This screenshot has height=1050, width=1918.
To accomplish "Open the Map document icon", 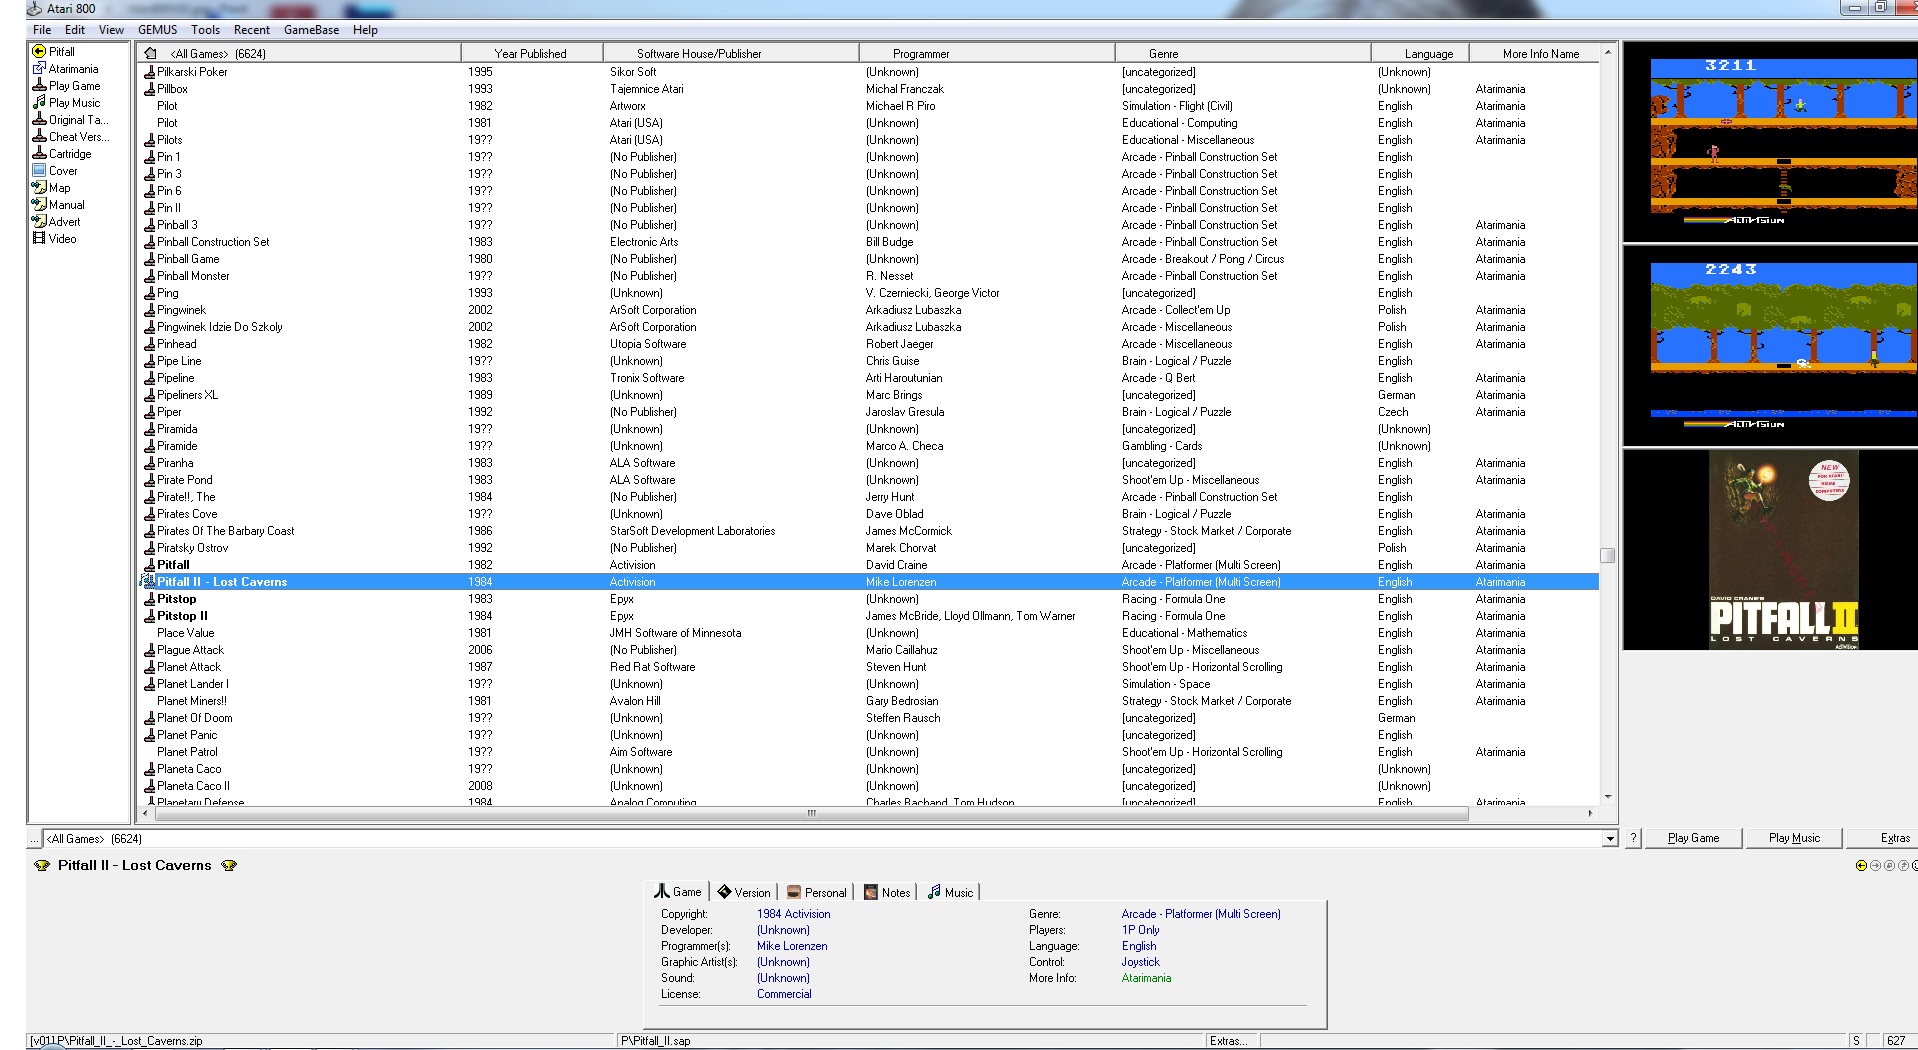I will pos(39,188).
